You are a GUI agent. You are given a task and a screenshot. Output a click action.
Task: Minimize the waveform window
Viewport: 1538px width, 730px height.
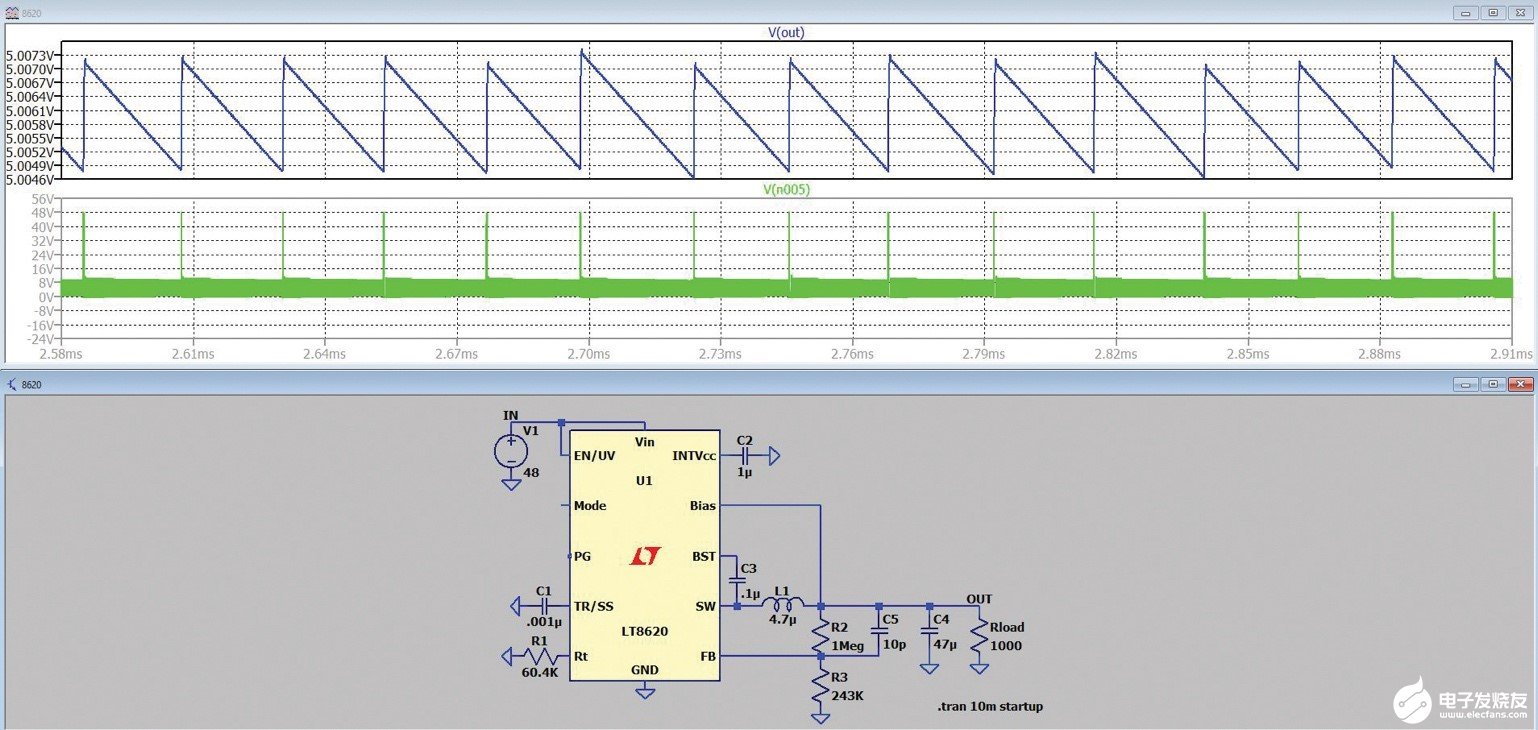click(1465, 12)
